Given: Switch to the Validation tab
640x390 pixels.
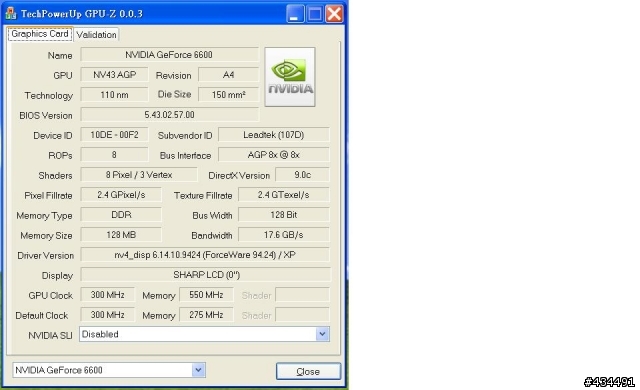Looking at the screenshot, I should click(x=96, y=35).
